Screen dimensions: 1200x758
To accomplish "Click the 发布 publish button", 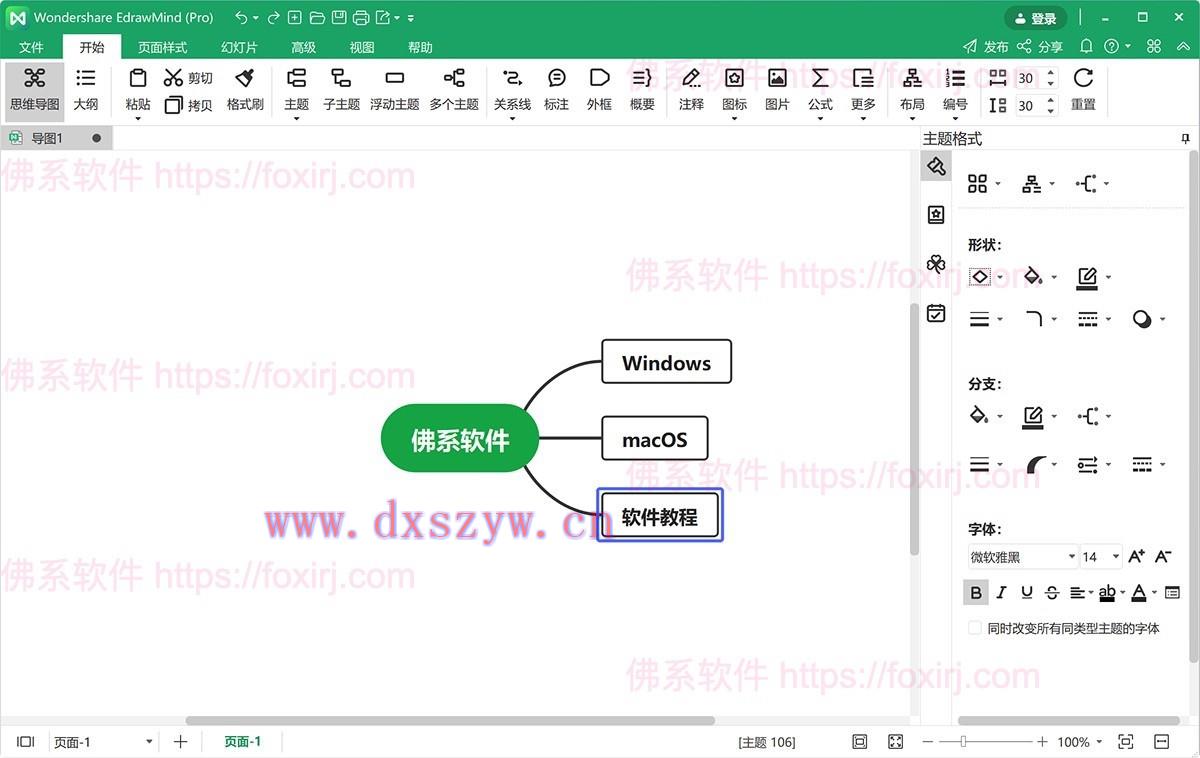I will pos(986,47).
